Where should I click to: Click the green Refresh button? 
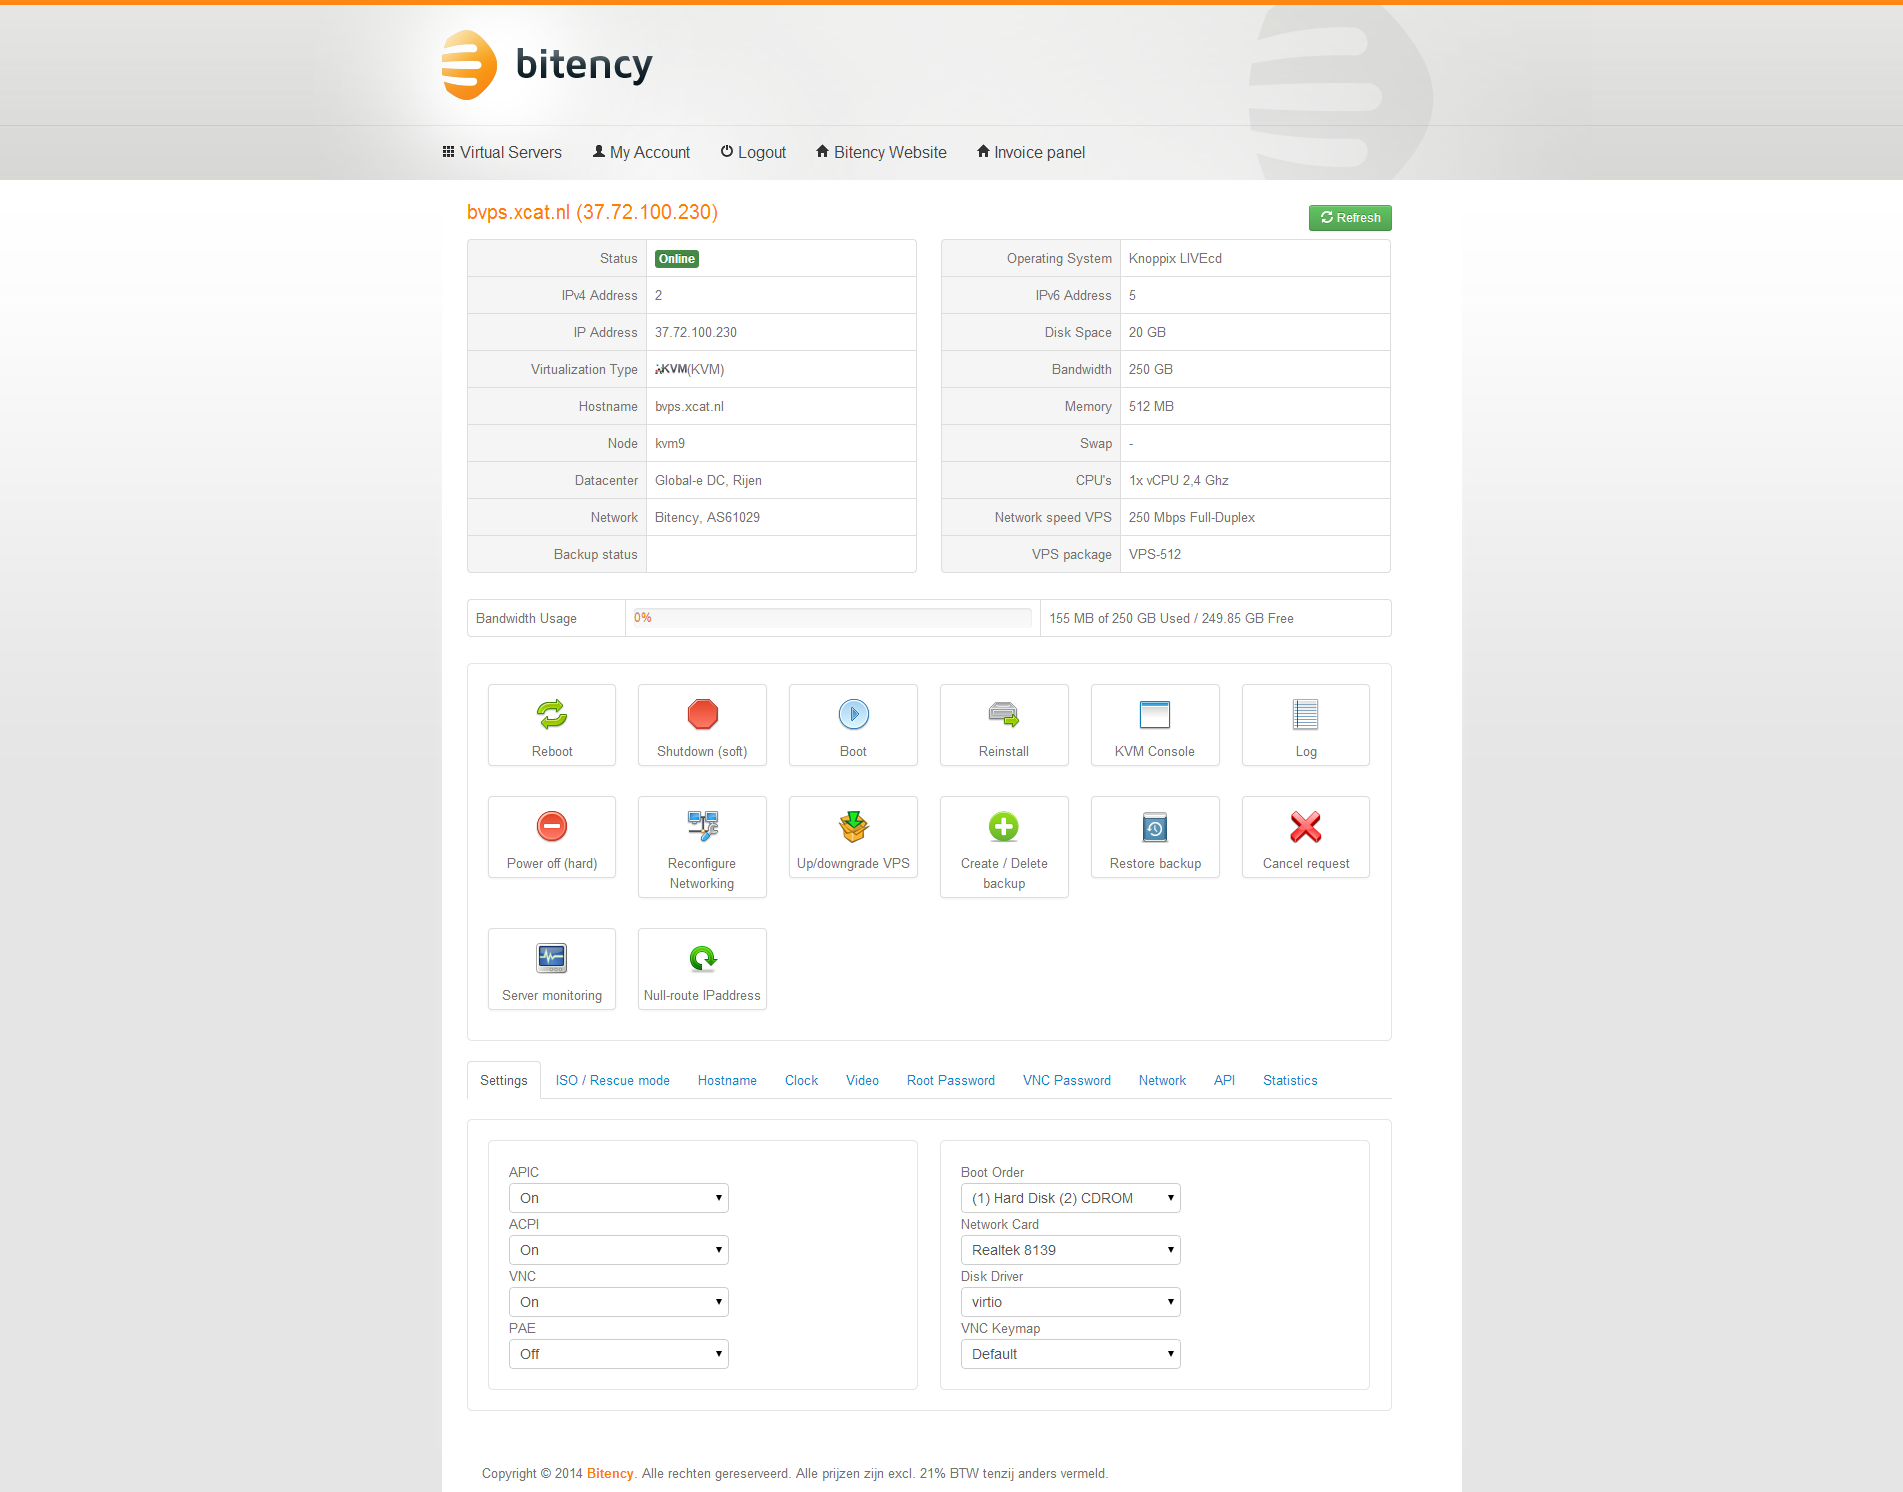click(1350, 218)
